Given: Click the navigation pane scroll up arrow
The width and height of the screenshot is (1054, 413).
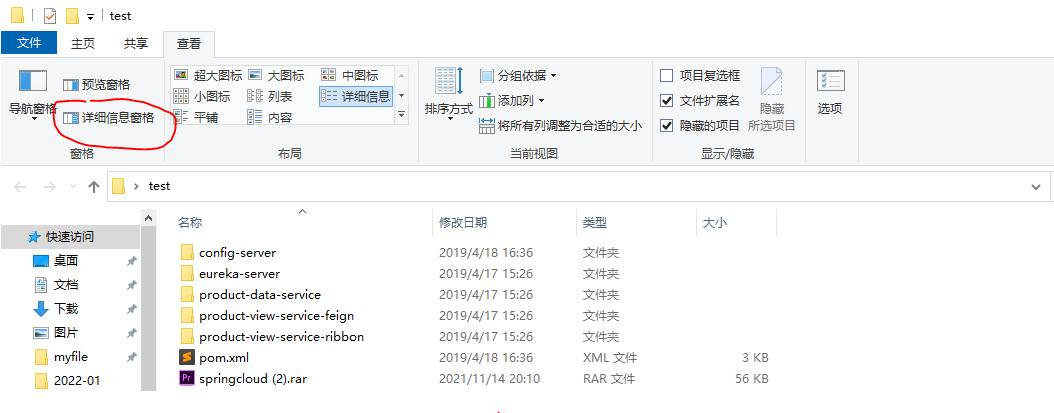Looking at the screenshot, I should 149,217.
